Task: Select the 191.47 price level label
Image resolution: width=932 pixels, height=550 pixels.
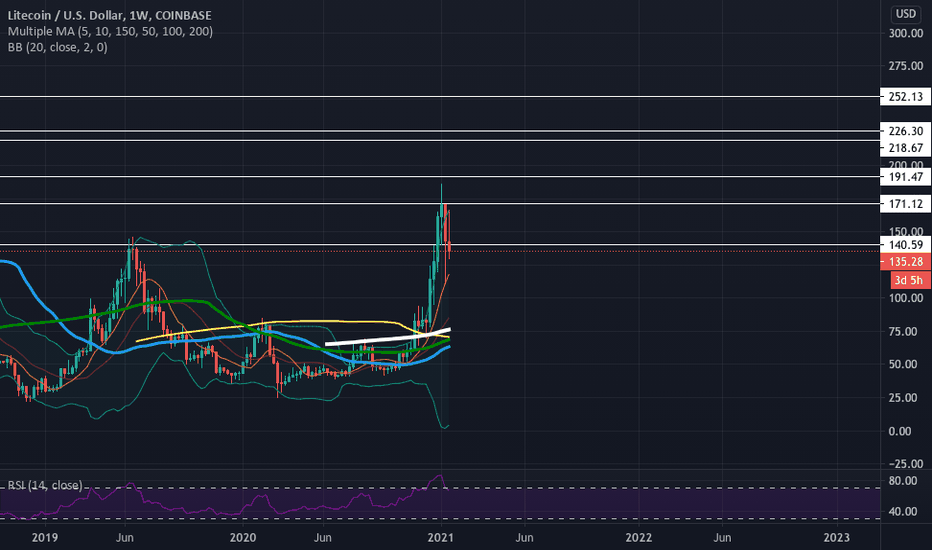Action: (905, 177)
